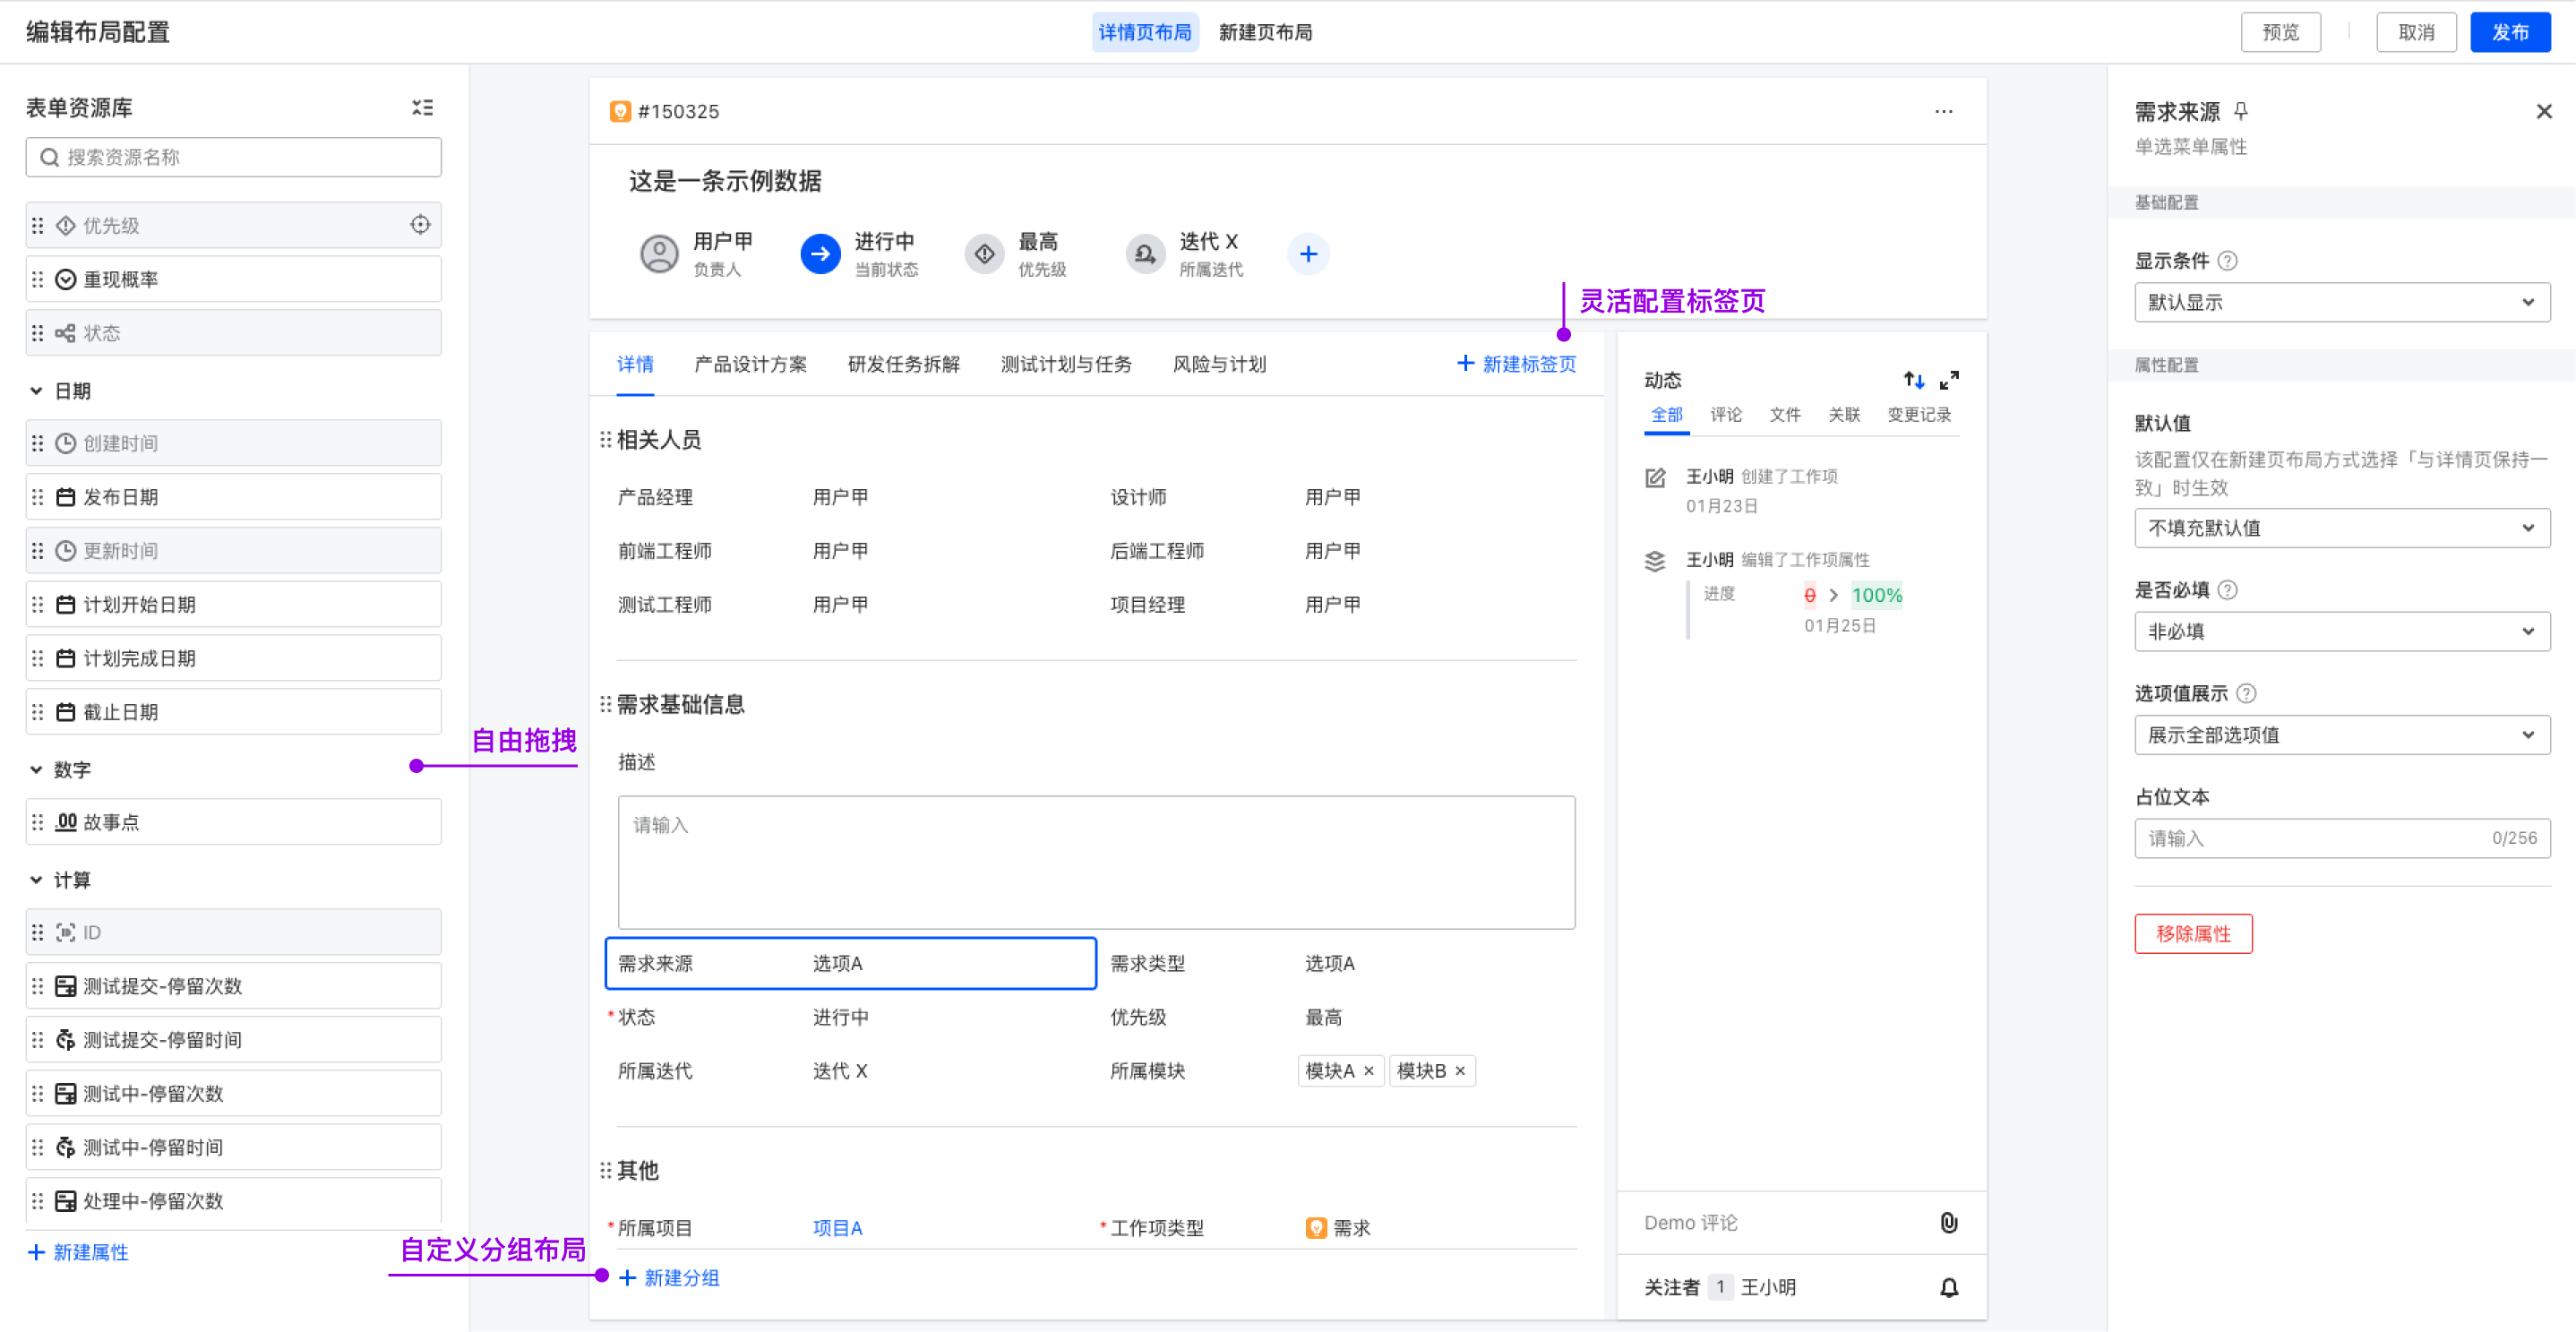Screen dimensions: 2576x1332
Task: Click the 100% progress value in activity log
Action: pos(1876,595)
